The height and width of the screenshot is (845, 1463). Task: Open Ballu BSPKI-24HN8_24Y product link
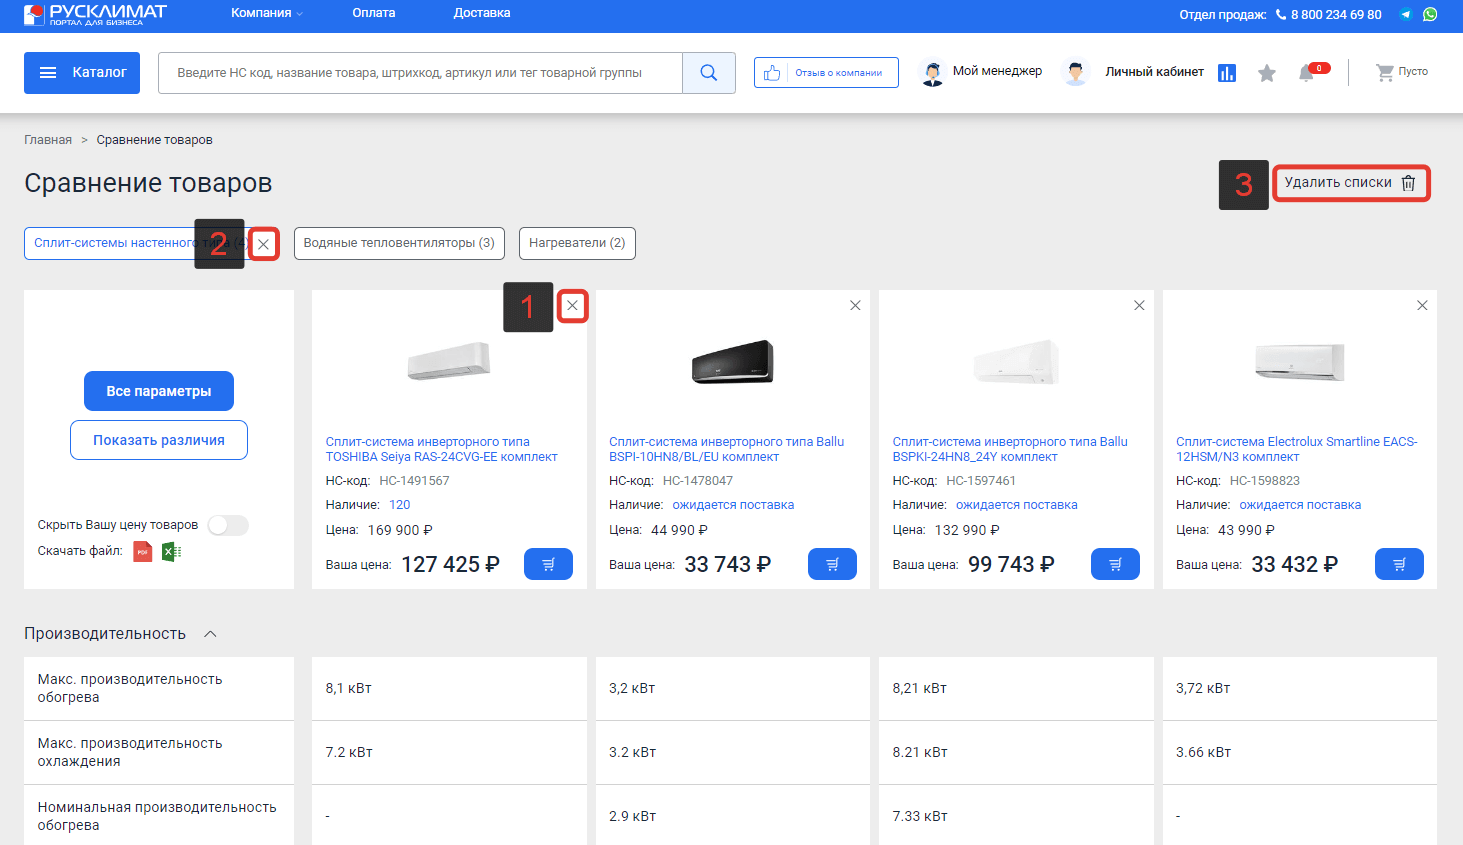click(1010, 449)
